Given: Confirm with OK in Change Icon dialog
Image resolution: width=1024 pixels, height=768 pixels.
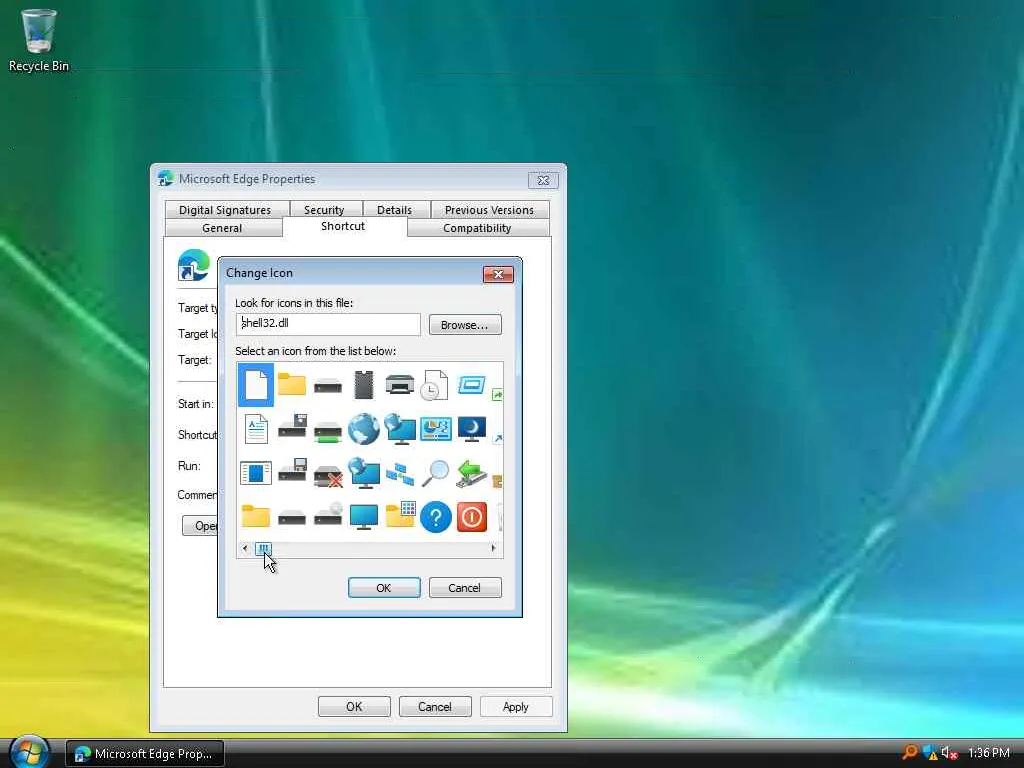Looking at the screenshot, I should (384, 588).
